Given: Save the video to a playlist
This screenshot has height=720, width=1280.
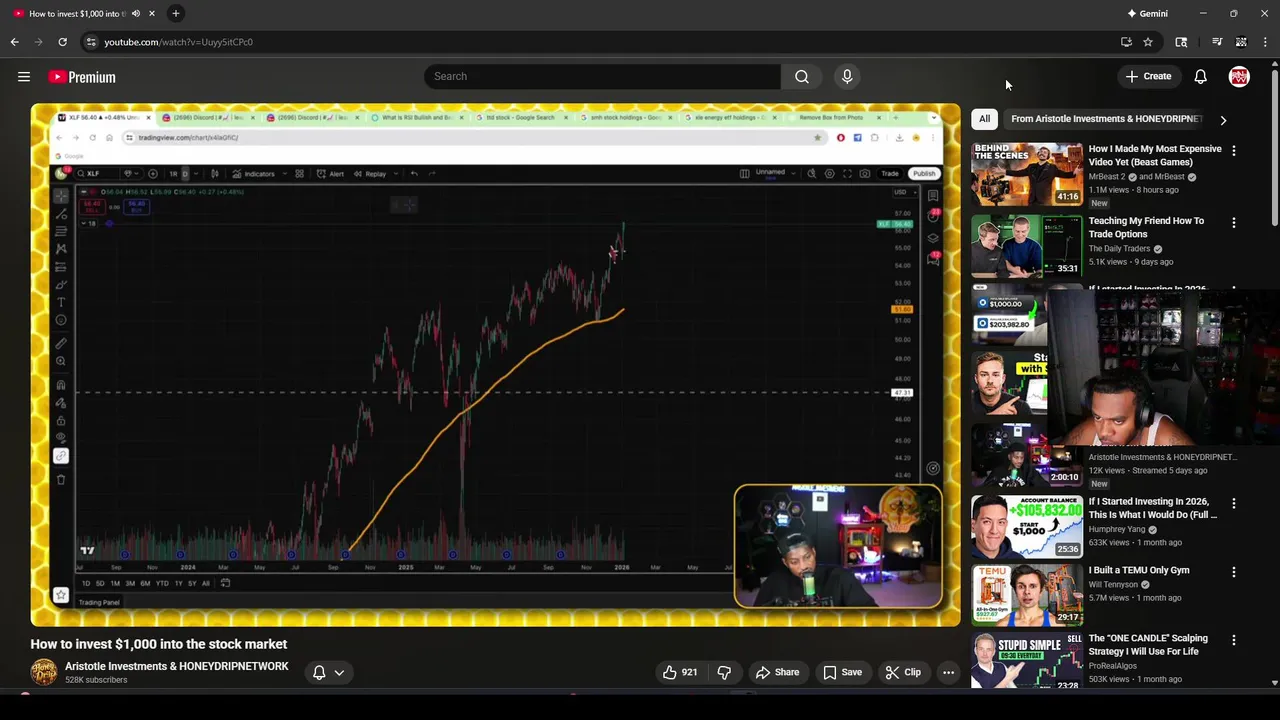Looking at the screenshot, I should (842, 672).
